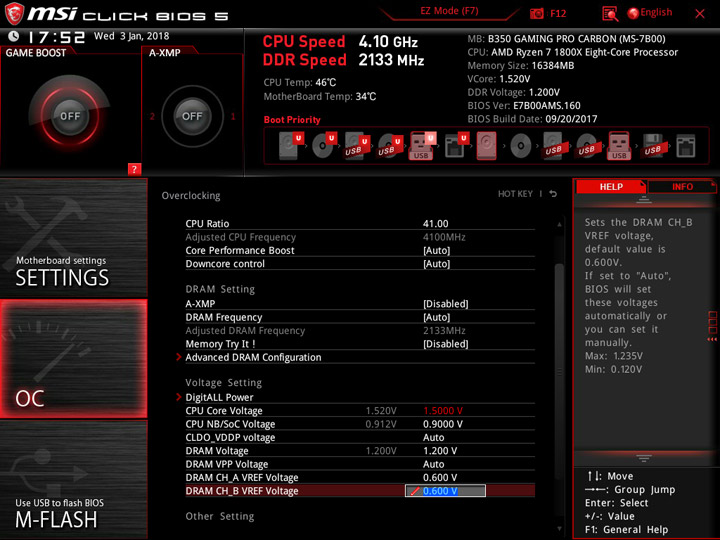This screenshot has width=720, height=540.
Task: Select the UEFI USB CD/DVD boot icon
Action: [x=390, y=146]
